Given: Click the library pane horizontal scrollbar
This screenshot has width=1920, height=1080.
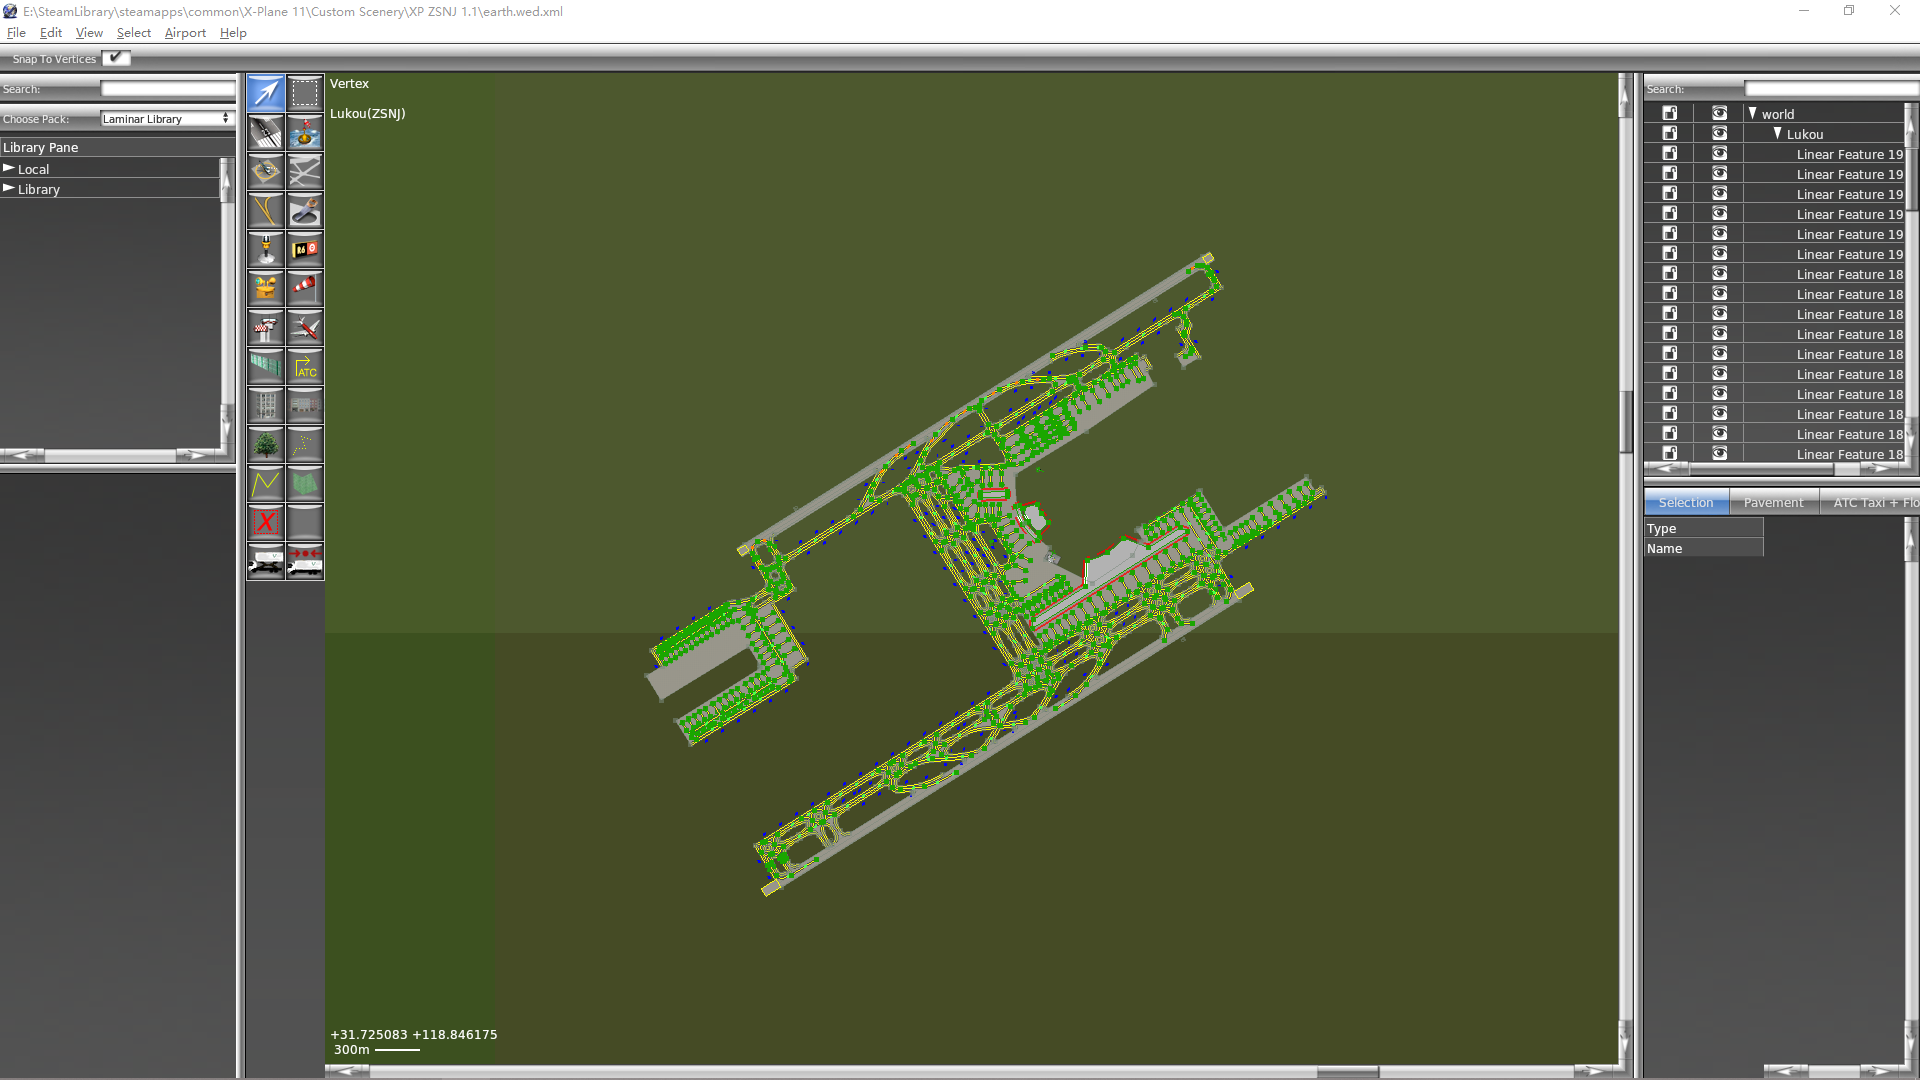Looking at the screenshot, I should (x=110, y=455).
